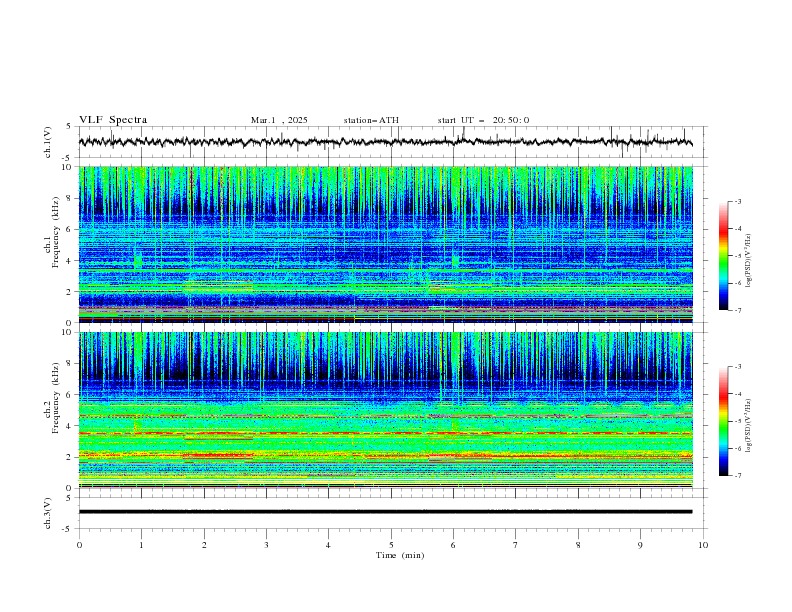792x612 pixels.
Task: Click the ch.2 frequency axis "10" tick label
Action: [x=67, y=332]
